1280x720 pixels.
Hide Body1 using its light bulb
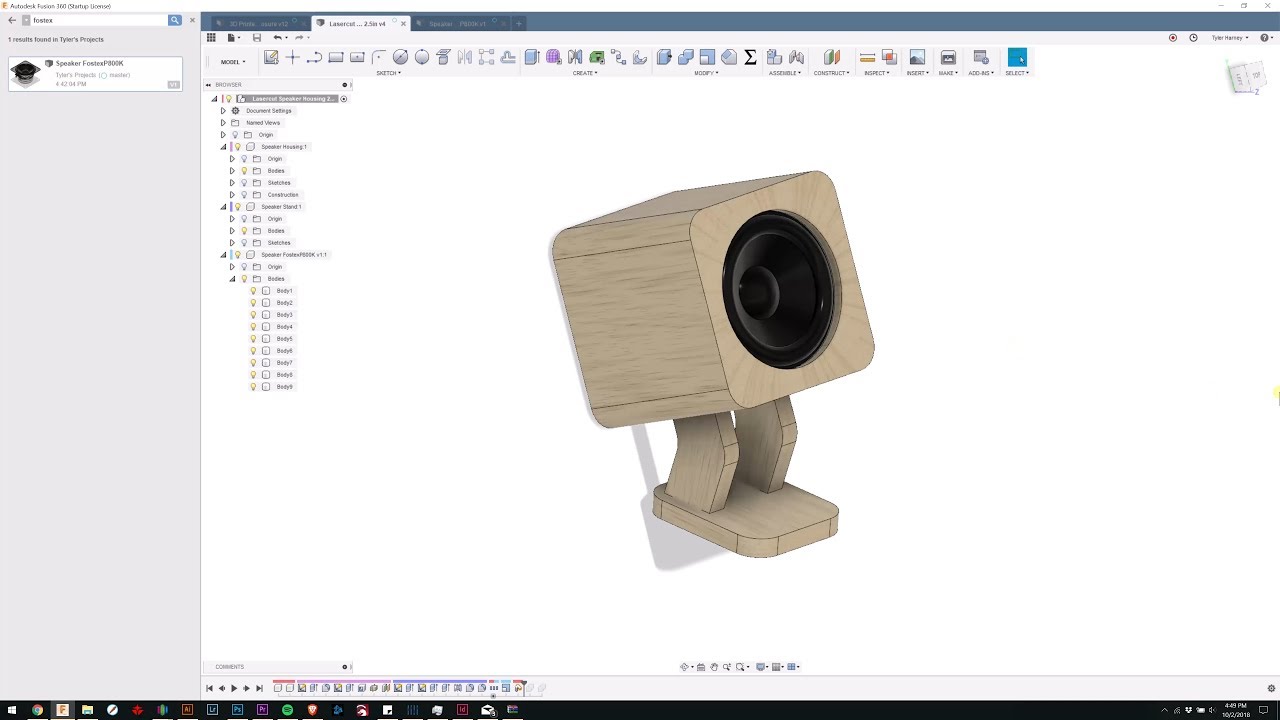tap(253, 291)
